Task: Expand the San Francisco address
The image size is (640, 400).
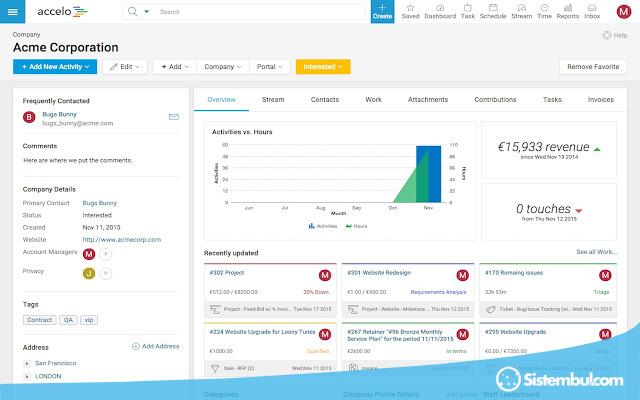Action: coord(27,363)
